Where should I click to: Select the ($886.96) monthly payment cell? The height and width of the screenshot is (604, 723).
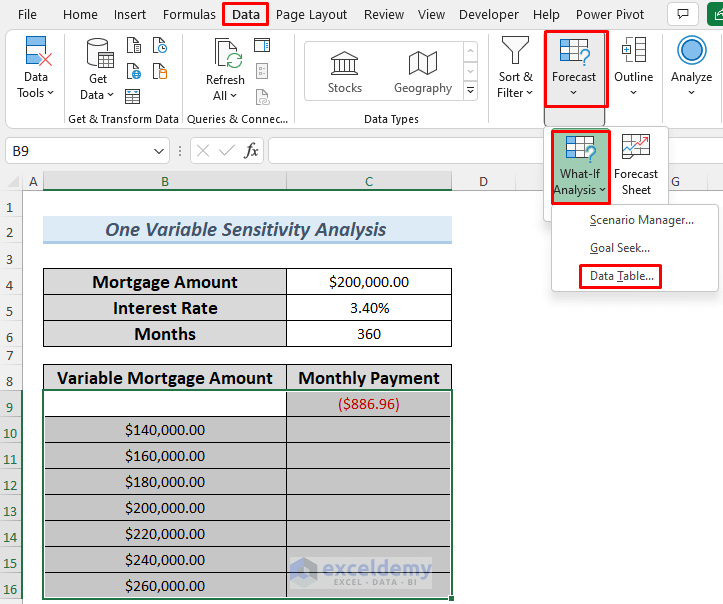[x=368, y=404]
